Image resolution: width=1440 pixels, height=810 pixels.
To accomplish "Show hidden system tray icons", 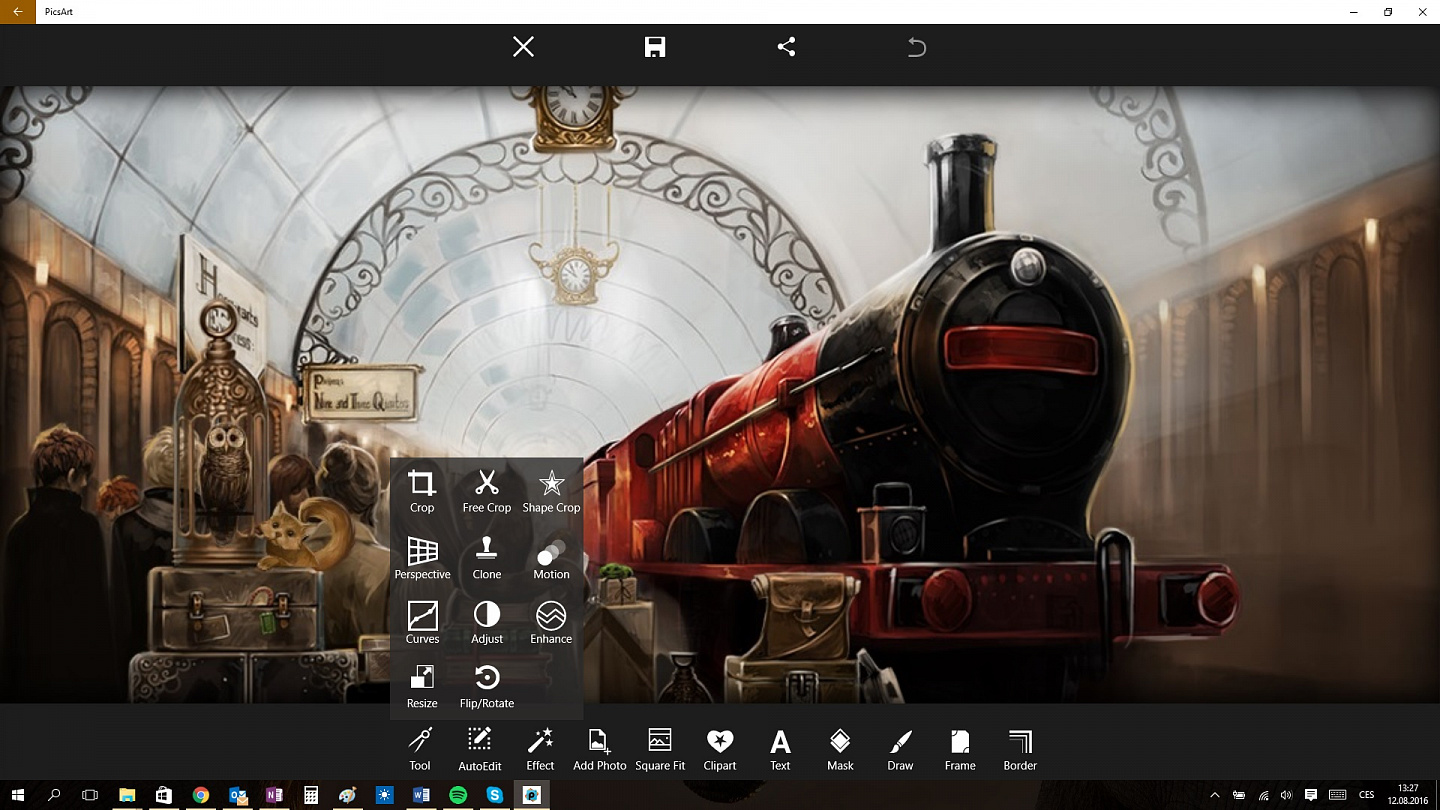I will click(x=1215, y=796).
